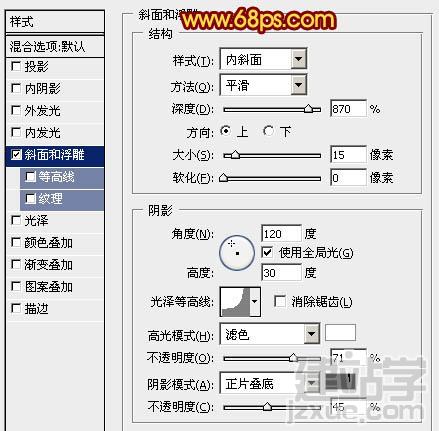Open the 方法 dropdown showing 平滑
The image size is (439, 431).
click(263, 85)
